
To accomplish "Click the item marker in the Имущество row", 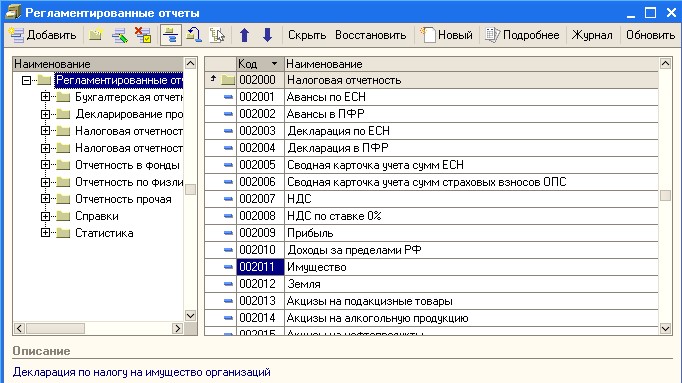I will click(228, 267).
